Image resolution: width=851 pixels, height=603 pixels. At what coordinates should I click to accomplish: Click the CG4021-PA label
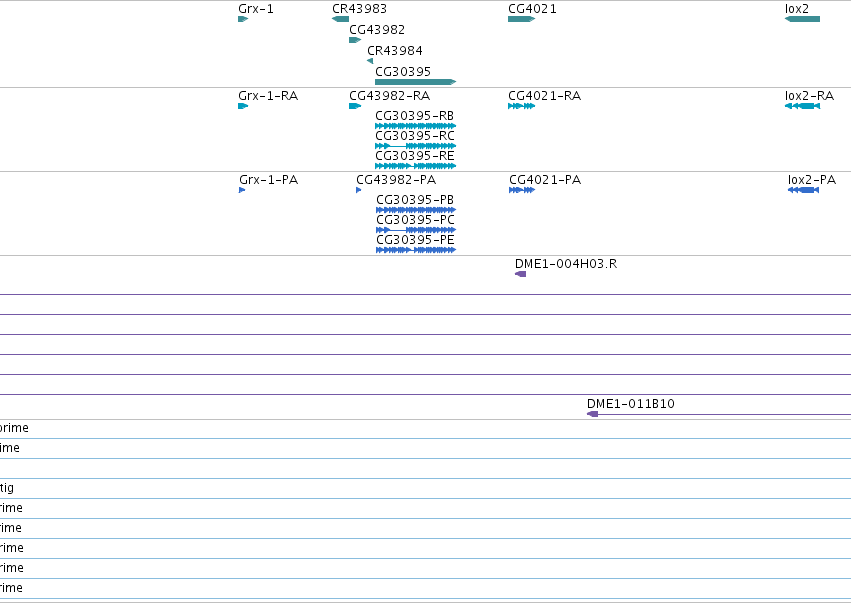click(x=545, y=180)
